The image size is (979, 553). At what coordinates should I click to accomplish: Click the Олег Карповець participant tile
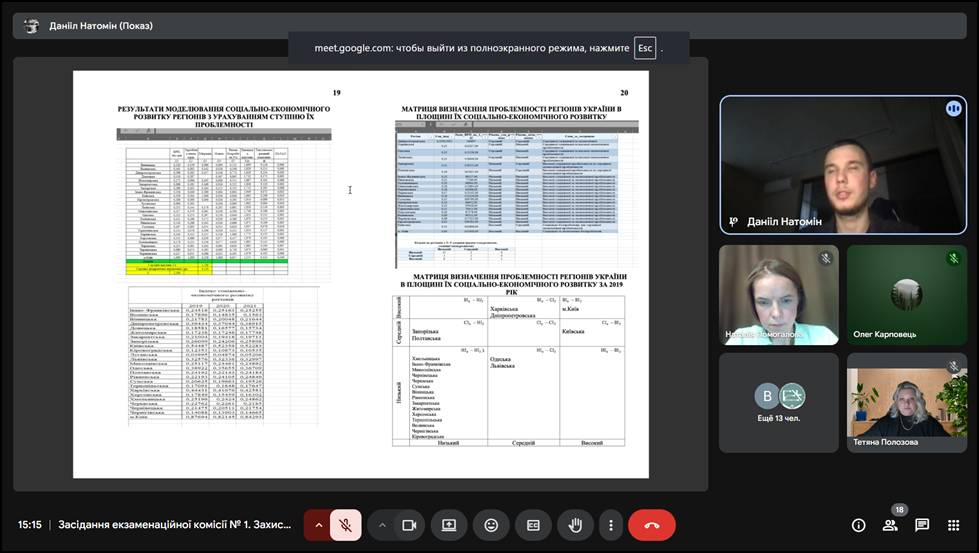905,294
